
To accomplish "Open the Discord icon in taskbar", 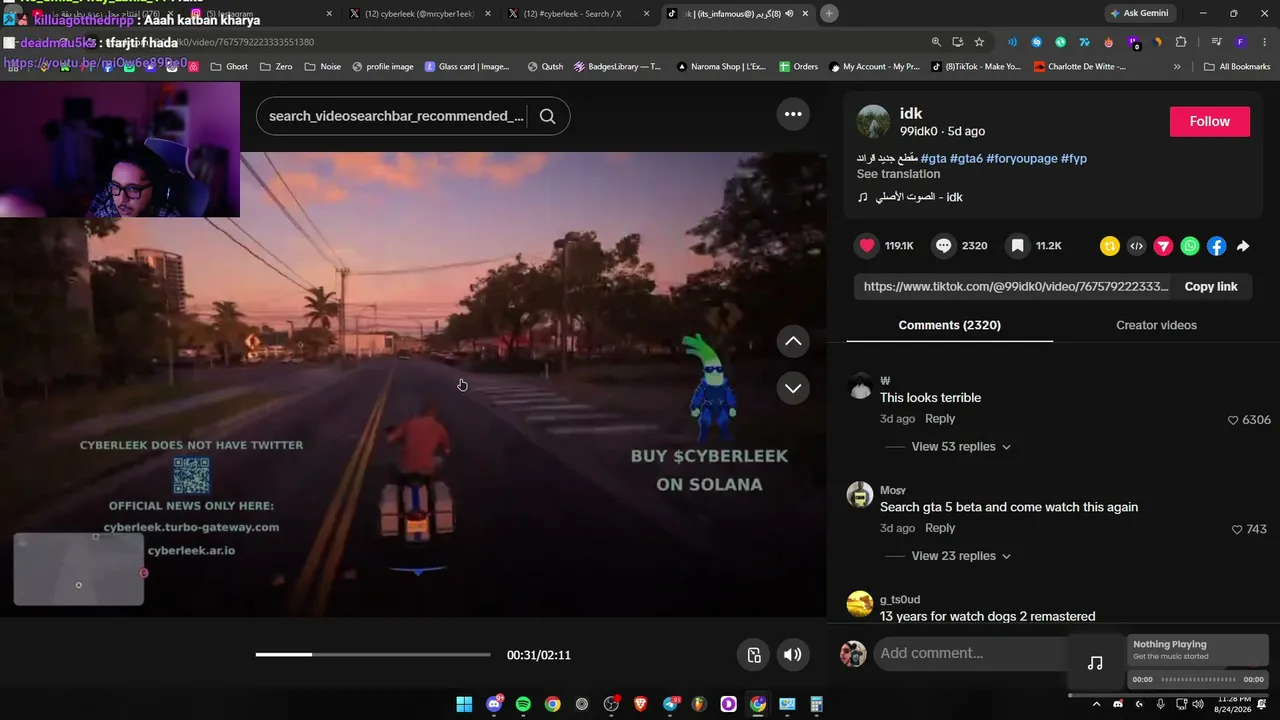I will point(494,704).
